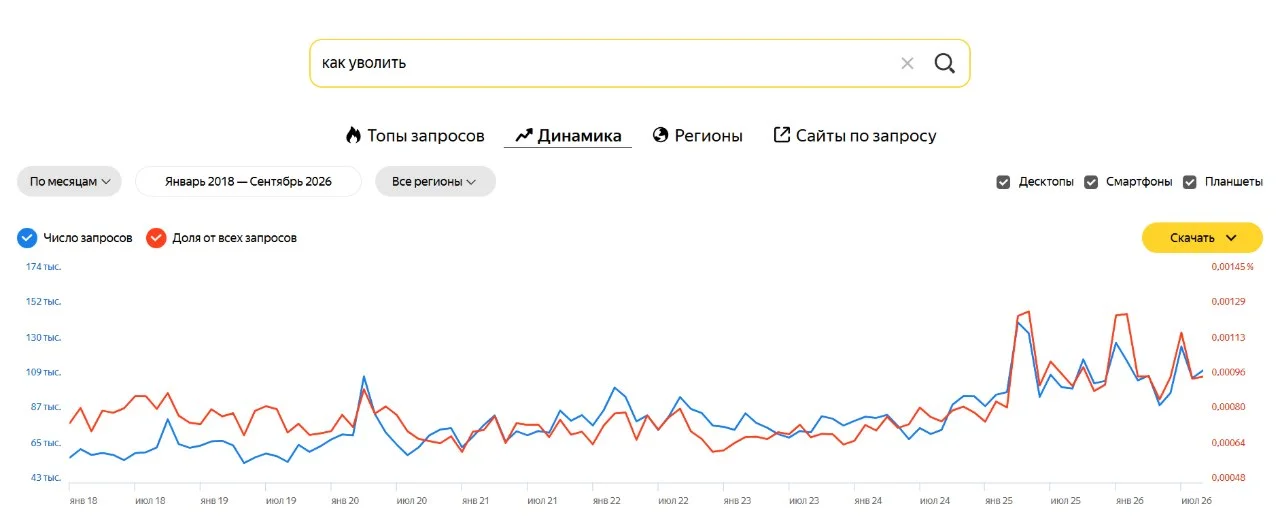Open the Сайты по запросу tab
The image size is (1280, 523).
click(855, 135)
